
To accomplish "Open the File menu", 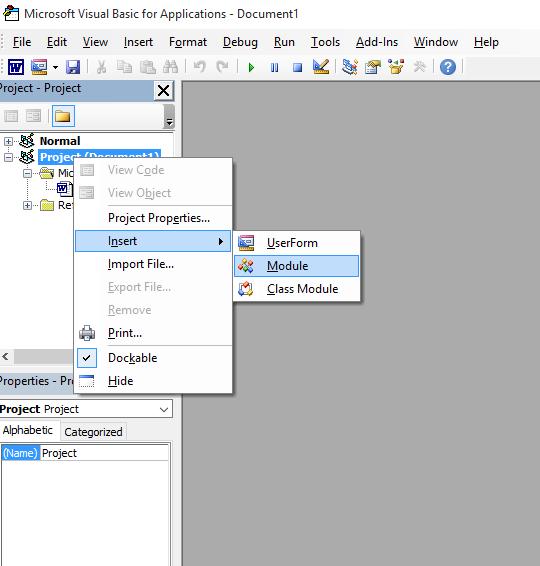I will 22,42.
